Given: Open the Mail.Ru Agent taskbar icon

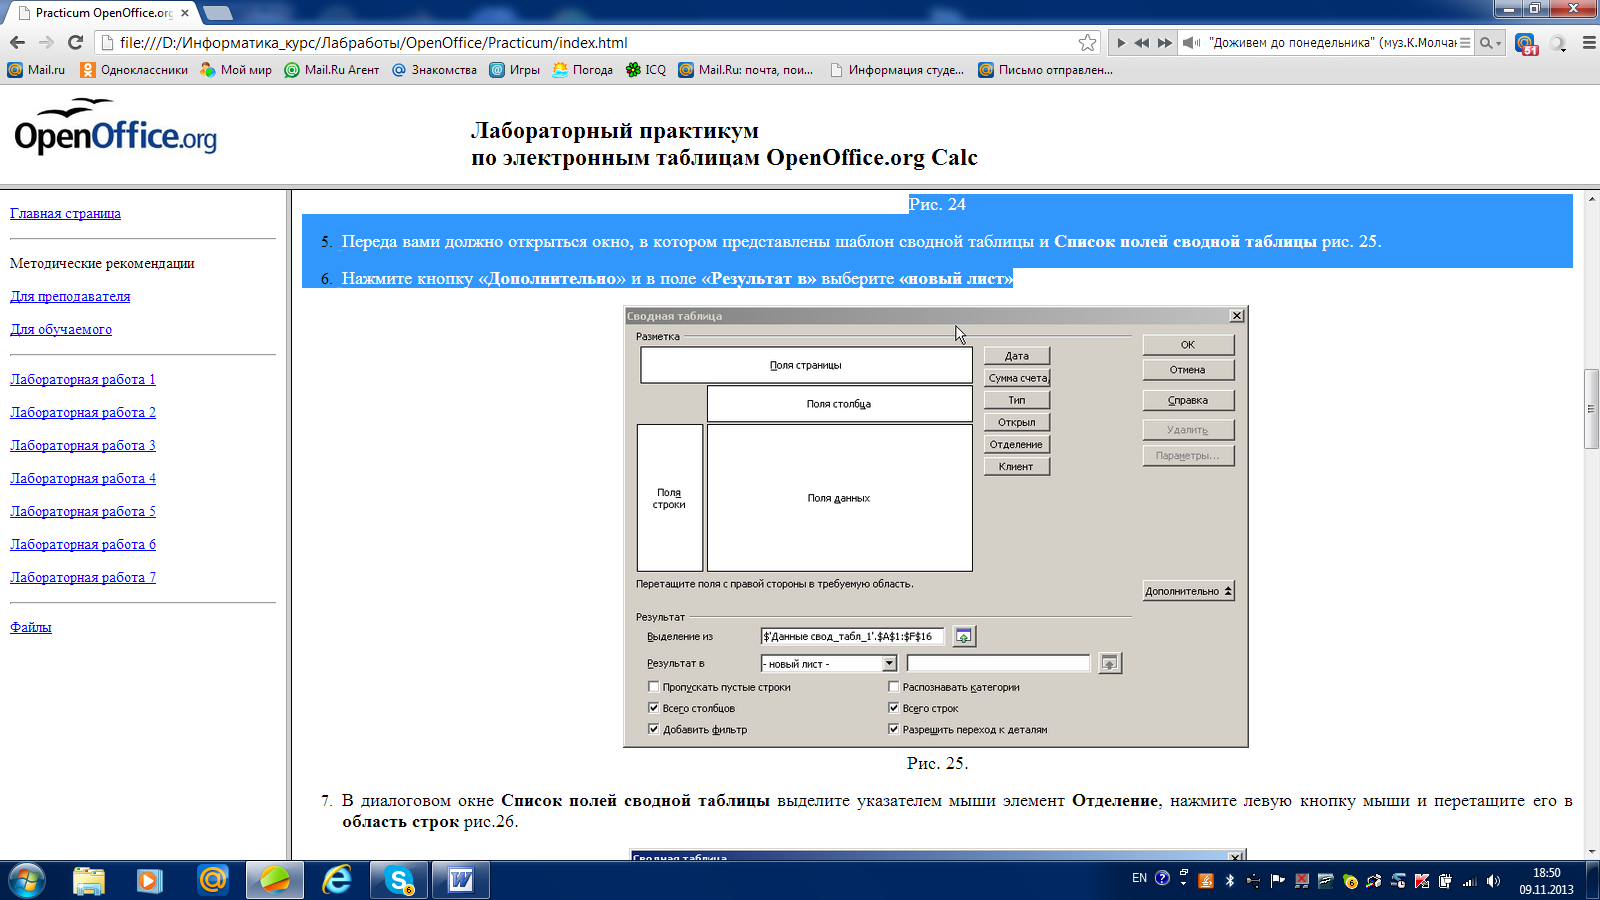Looking at the screenshot, I should pos(213,880).
